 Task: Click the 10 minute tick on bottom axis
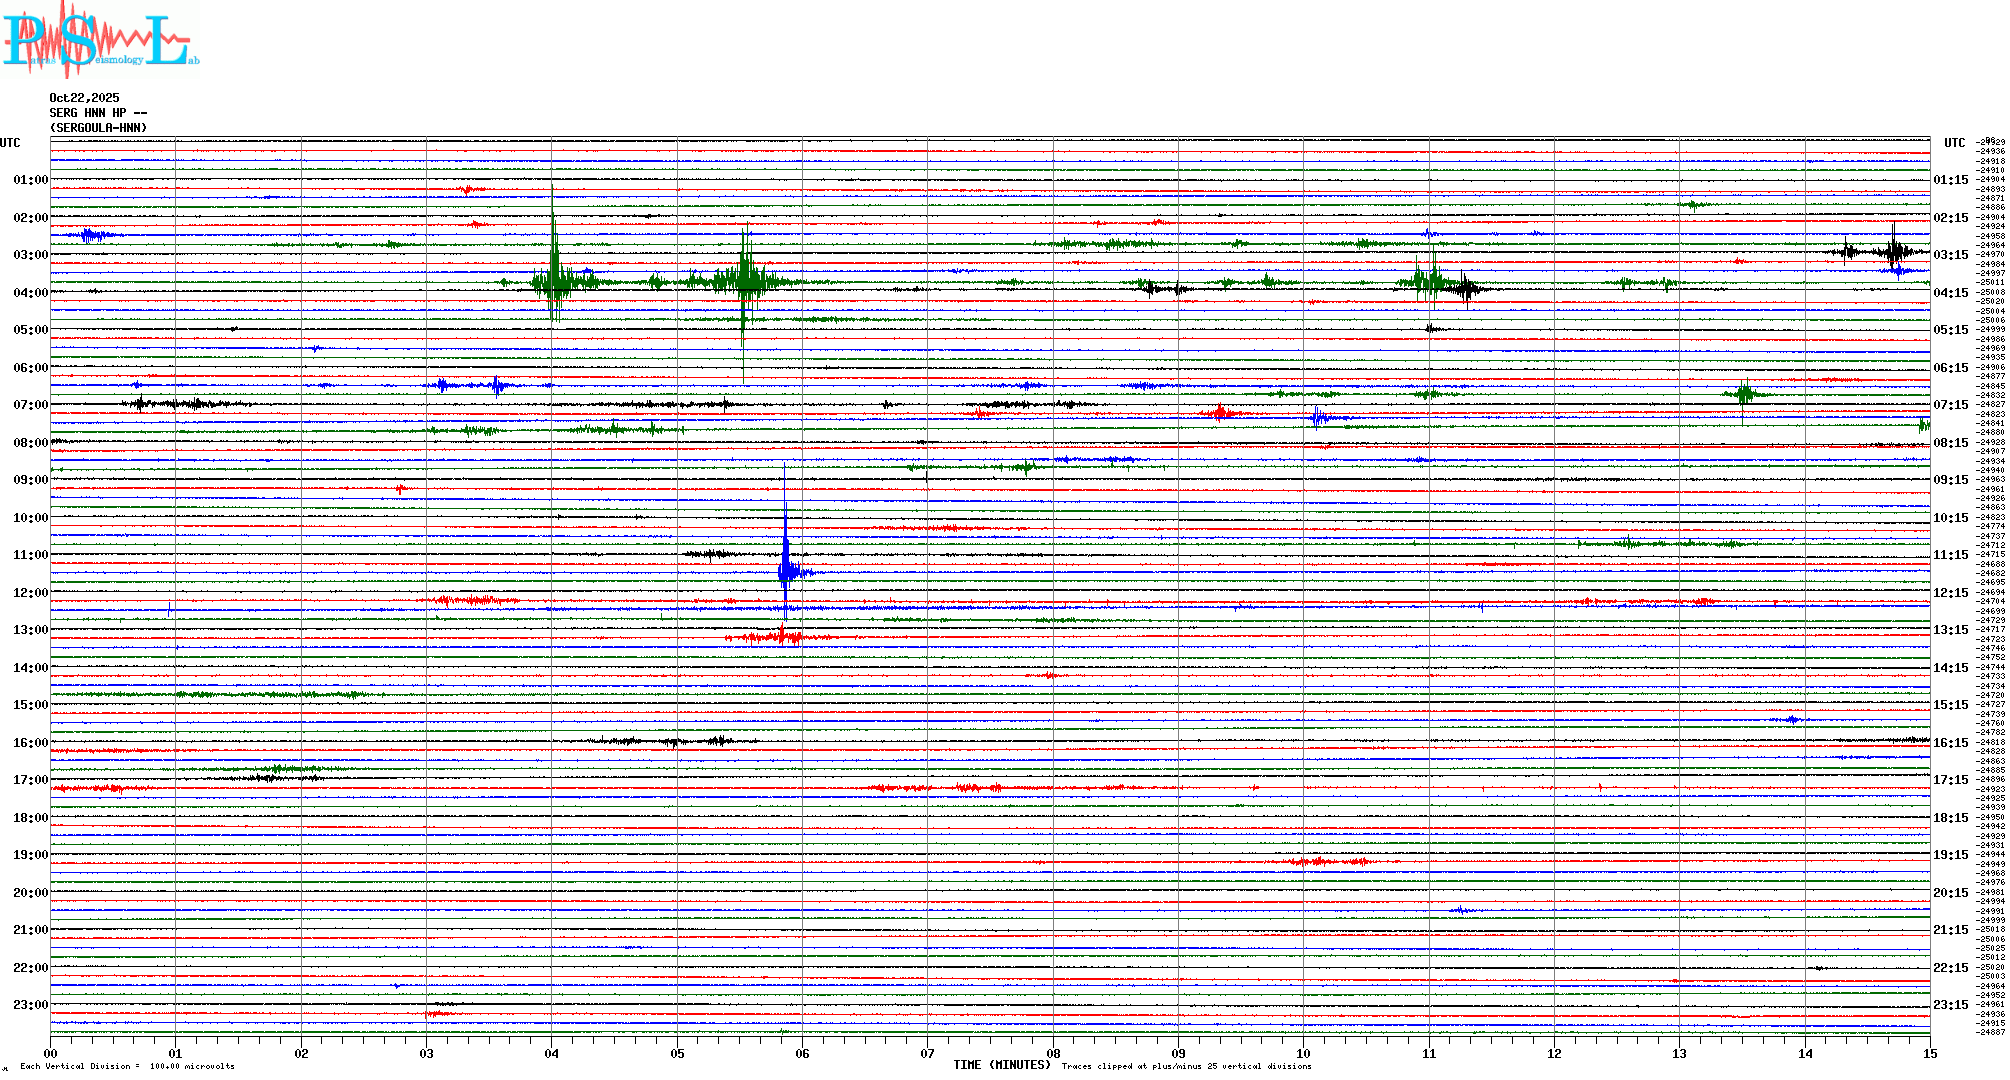tap(1303, 1053)
